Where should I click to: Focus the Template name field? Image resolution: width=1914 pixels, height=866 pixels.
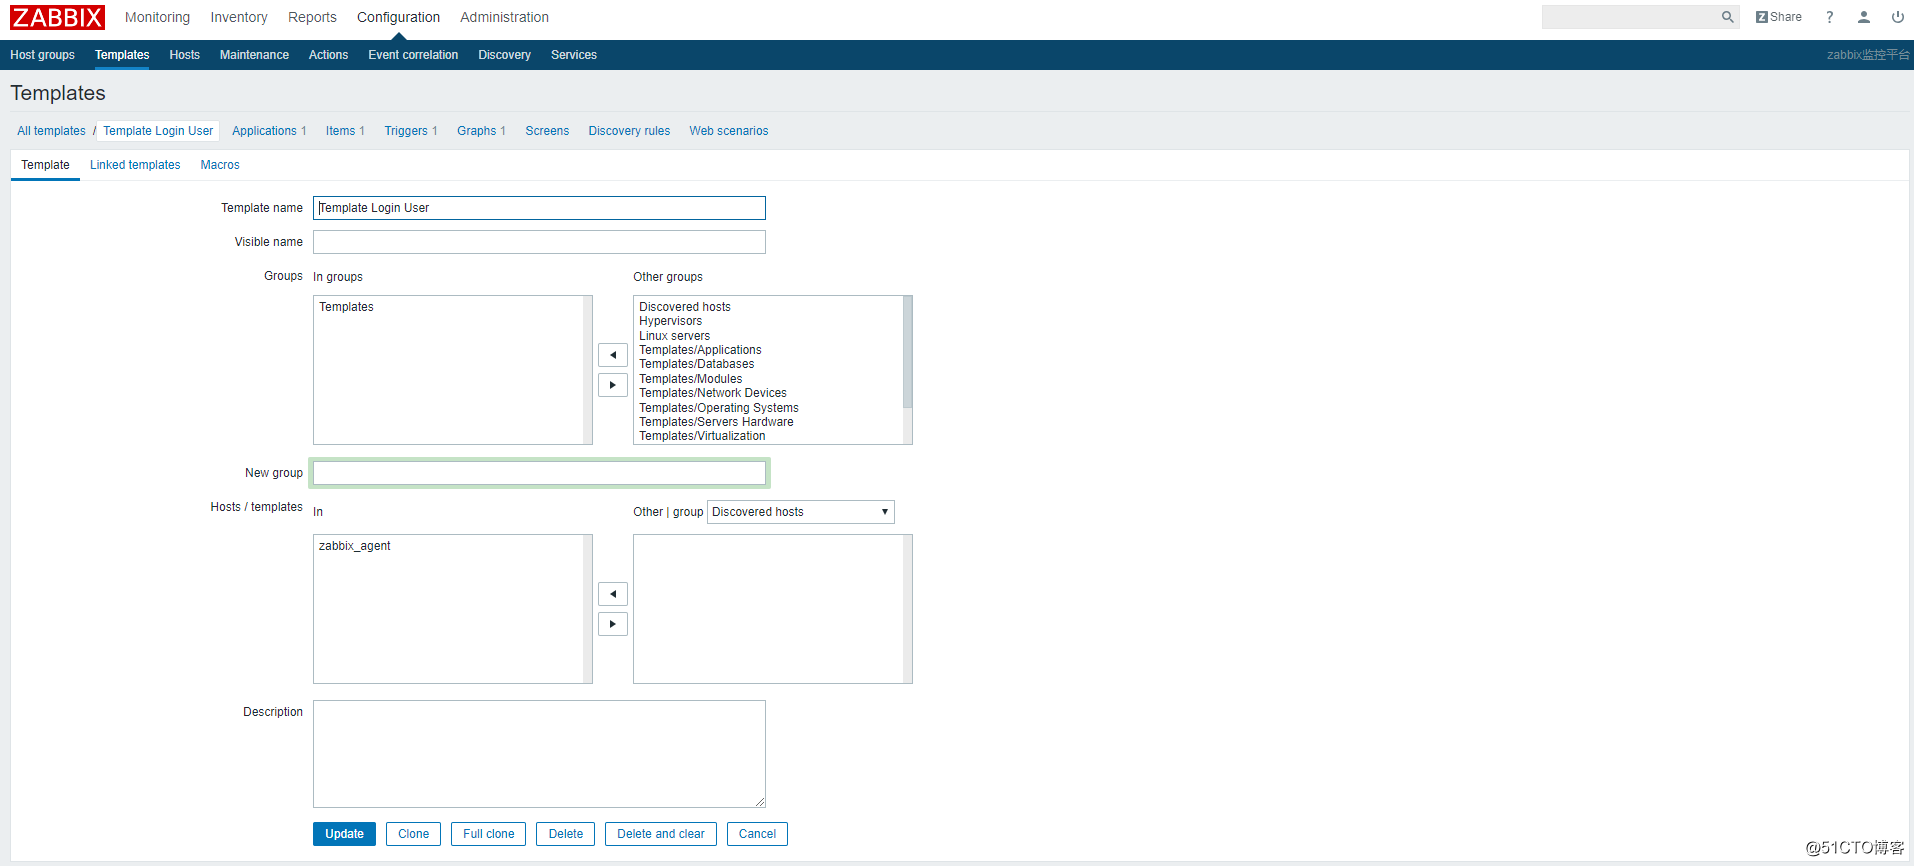(539, 208)
